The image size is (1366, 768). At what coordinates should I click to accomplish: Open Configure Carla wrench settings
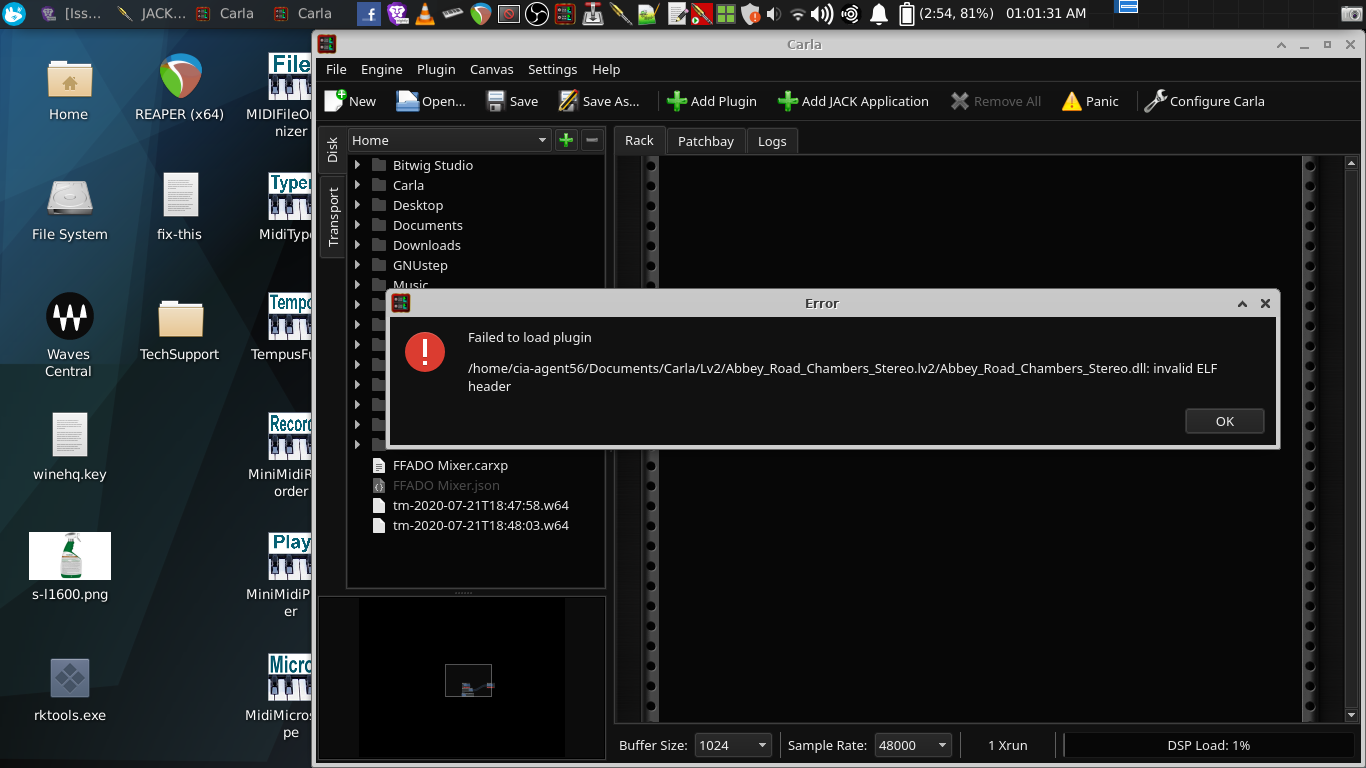[1204, 101]
